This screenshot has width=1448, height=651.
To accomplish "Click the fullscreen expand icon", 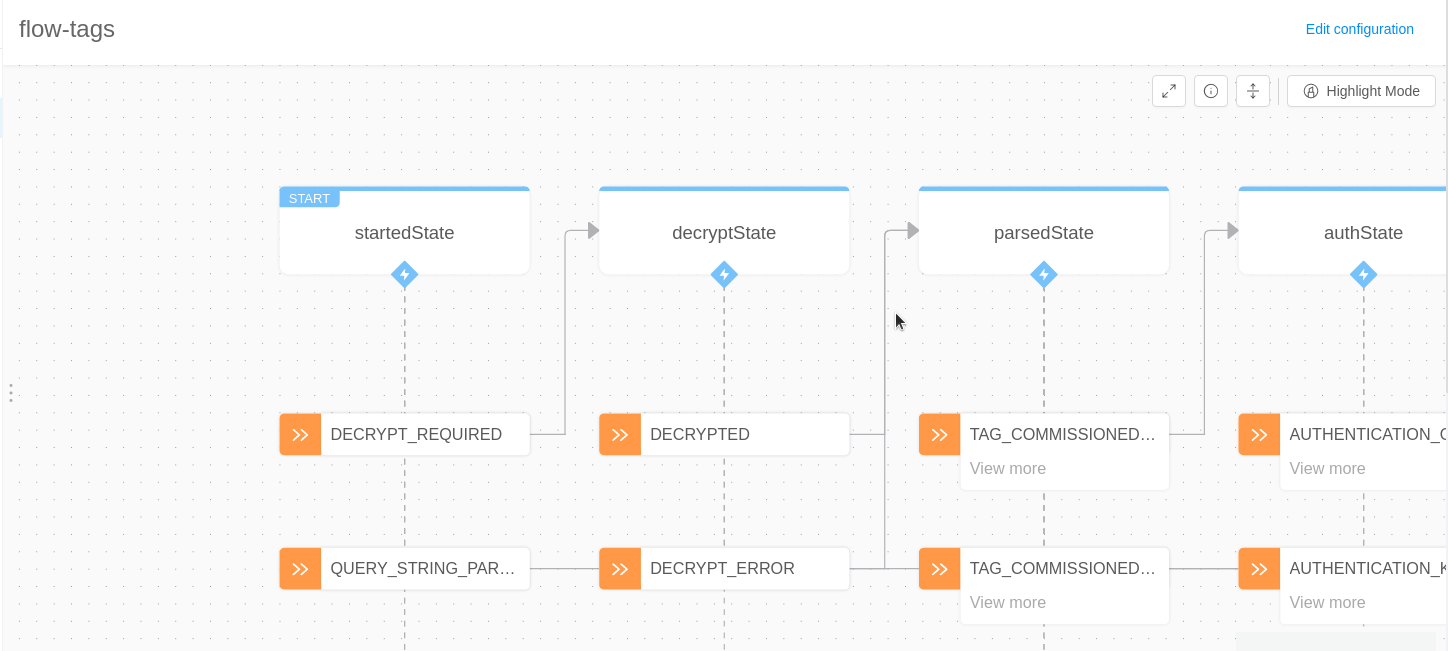I will (x=1169, y=91).
